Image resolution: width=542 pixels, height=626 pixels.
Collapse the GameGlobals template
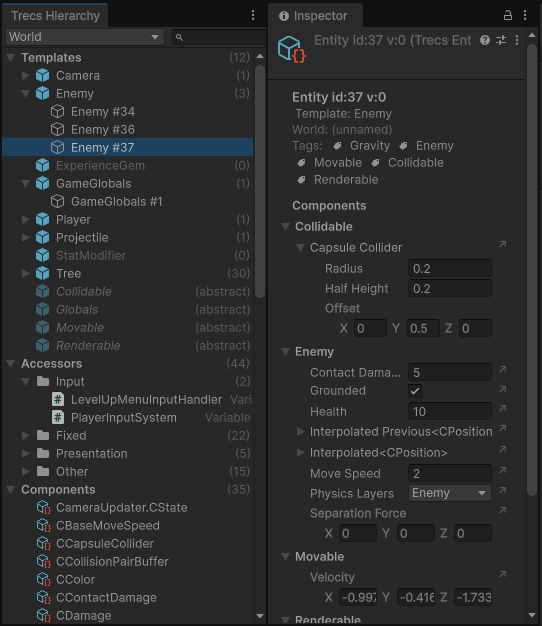pyautogui.click(x=26, y=184)
